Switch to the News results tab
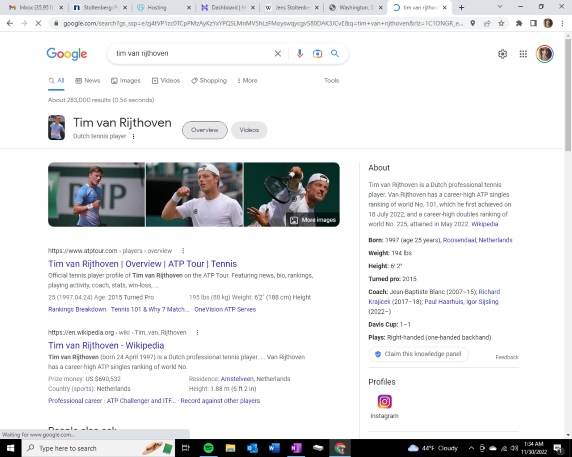The image size is (572, 457). tap(88, 81)
